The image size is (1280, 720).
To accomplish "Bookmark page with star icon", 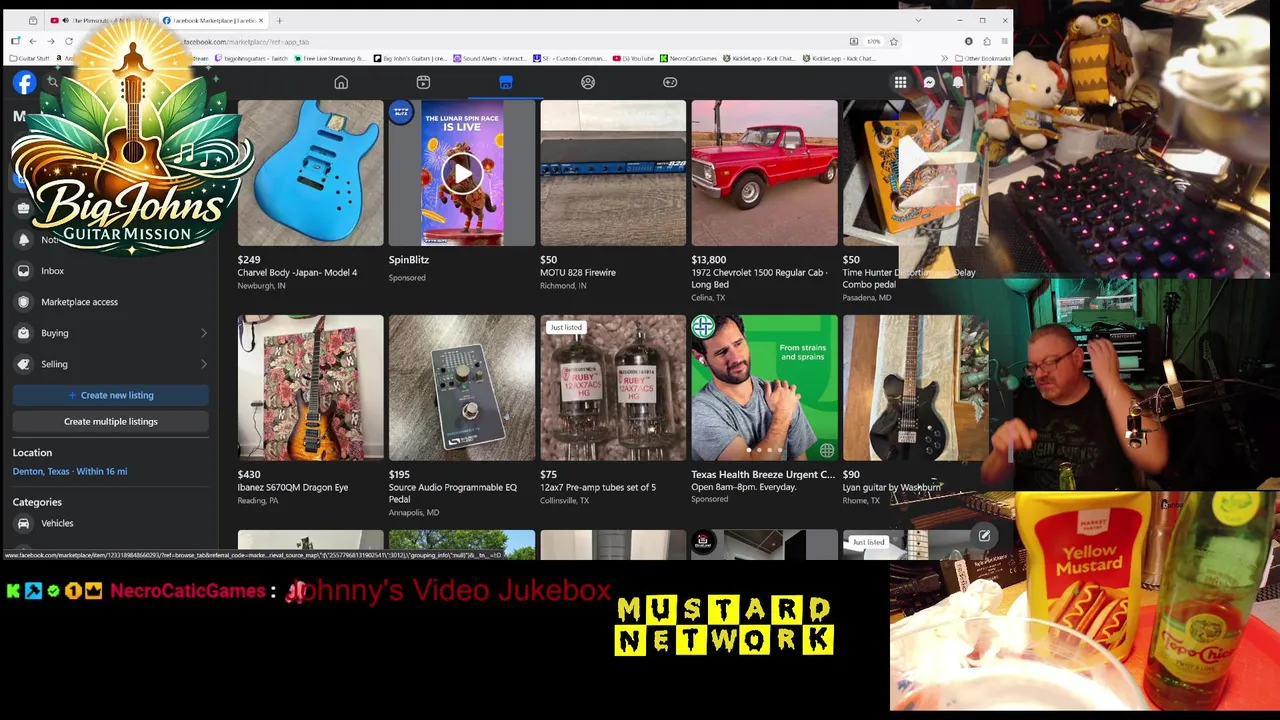I will (893, 42).
